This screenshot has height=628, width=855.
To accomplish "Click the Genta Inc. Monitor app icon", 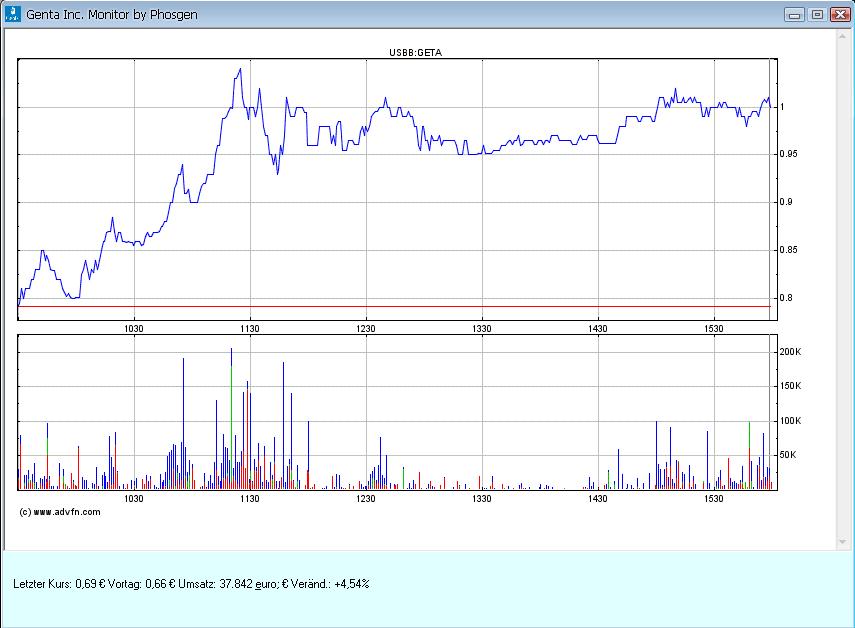I will [x=12, y=14].
